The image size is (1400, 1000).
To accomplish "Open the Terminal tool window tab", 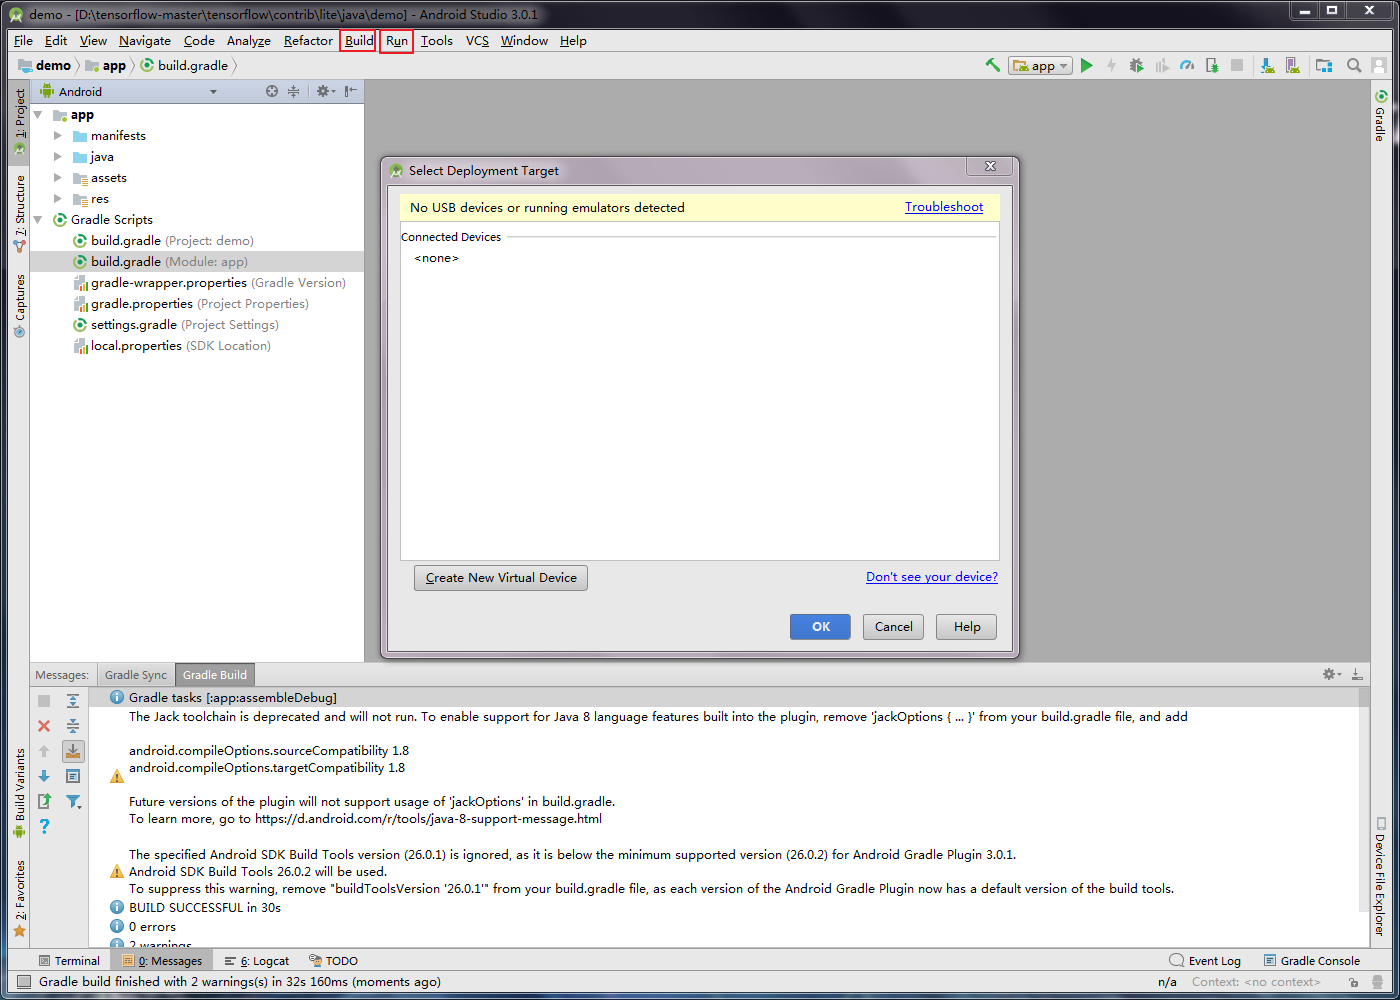I will (x=69, y=961).
